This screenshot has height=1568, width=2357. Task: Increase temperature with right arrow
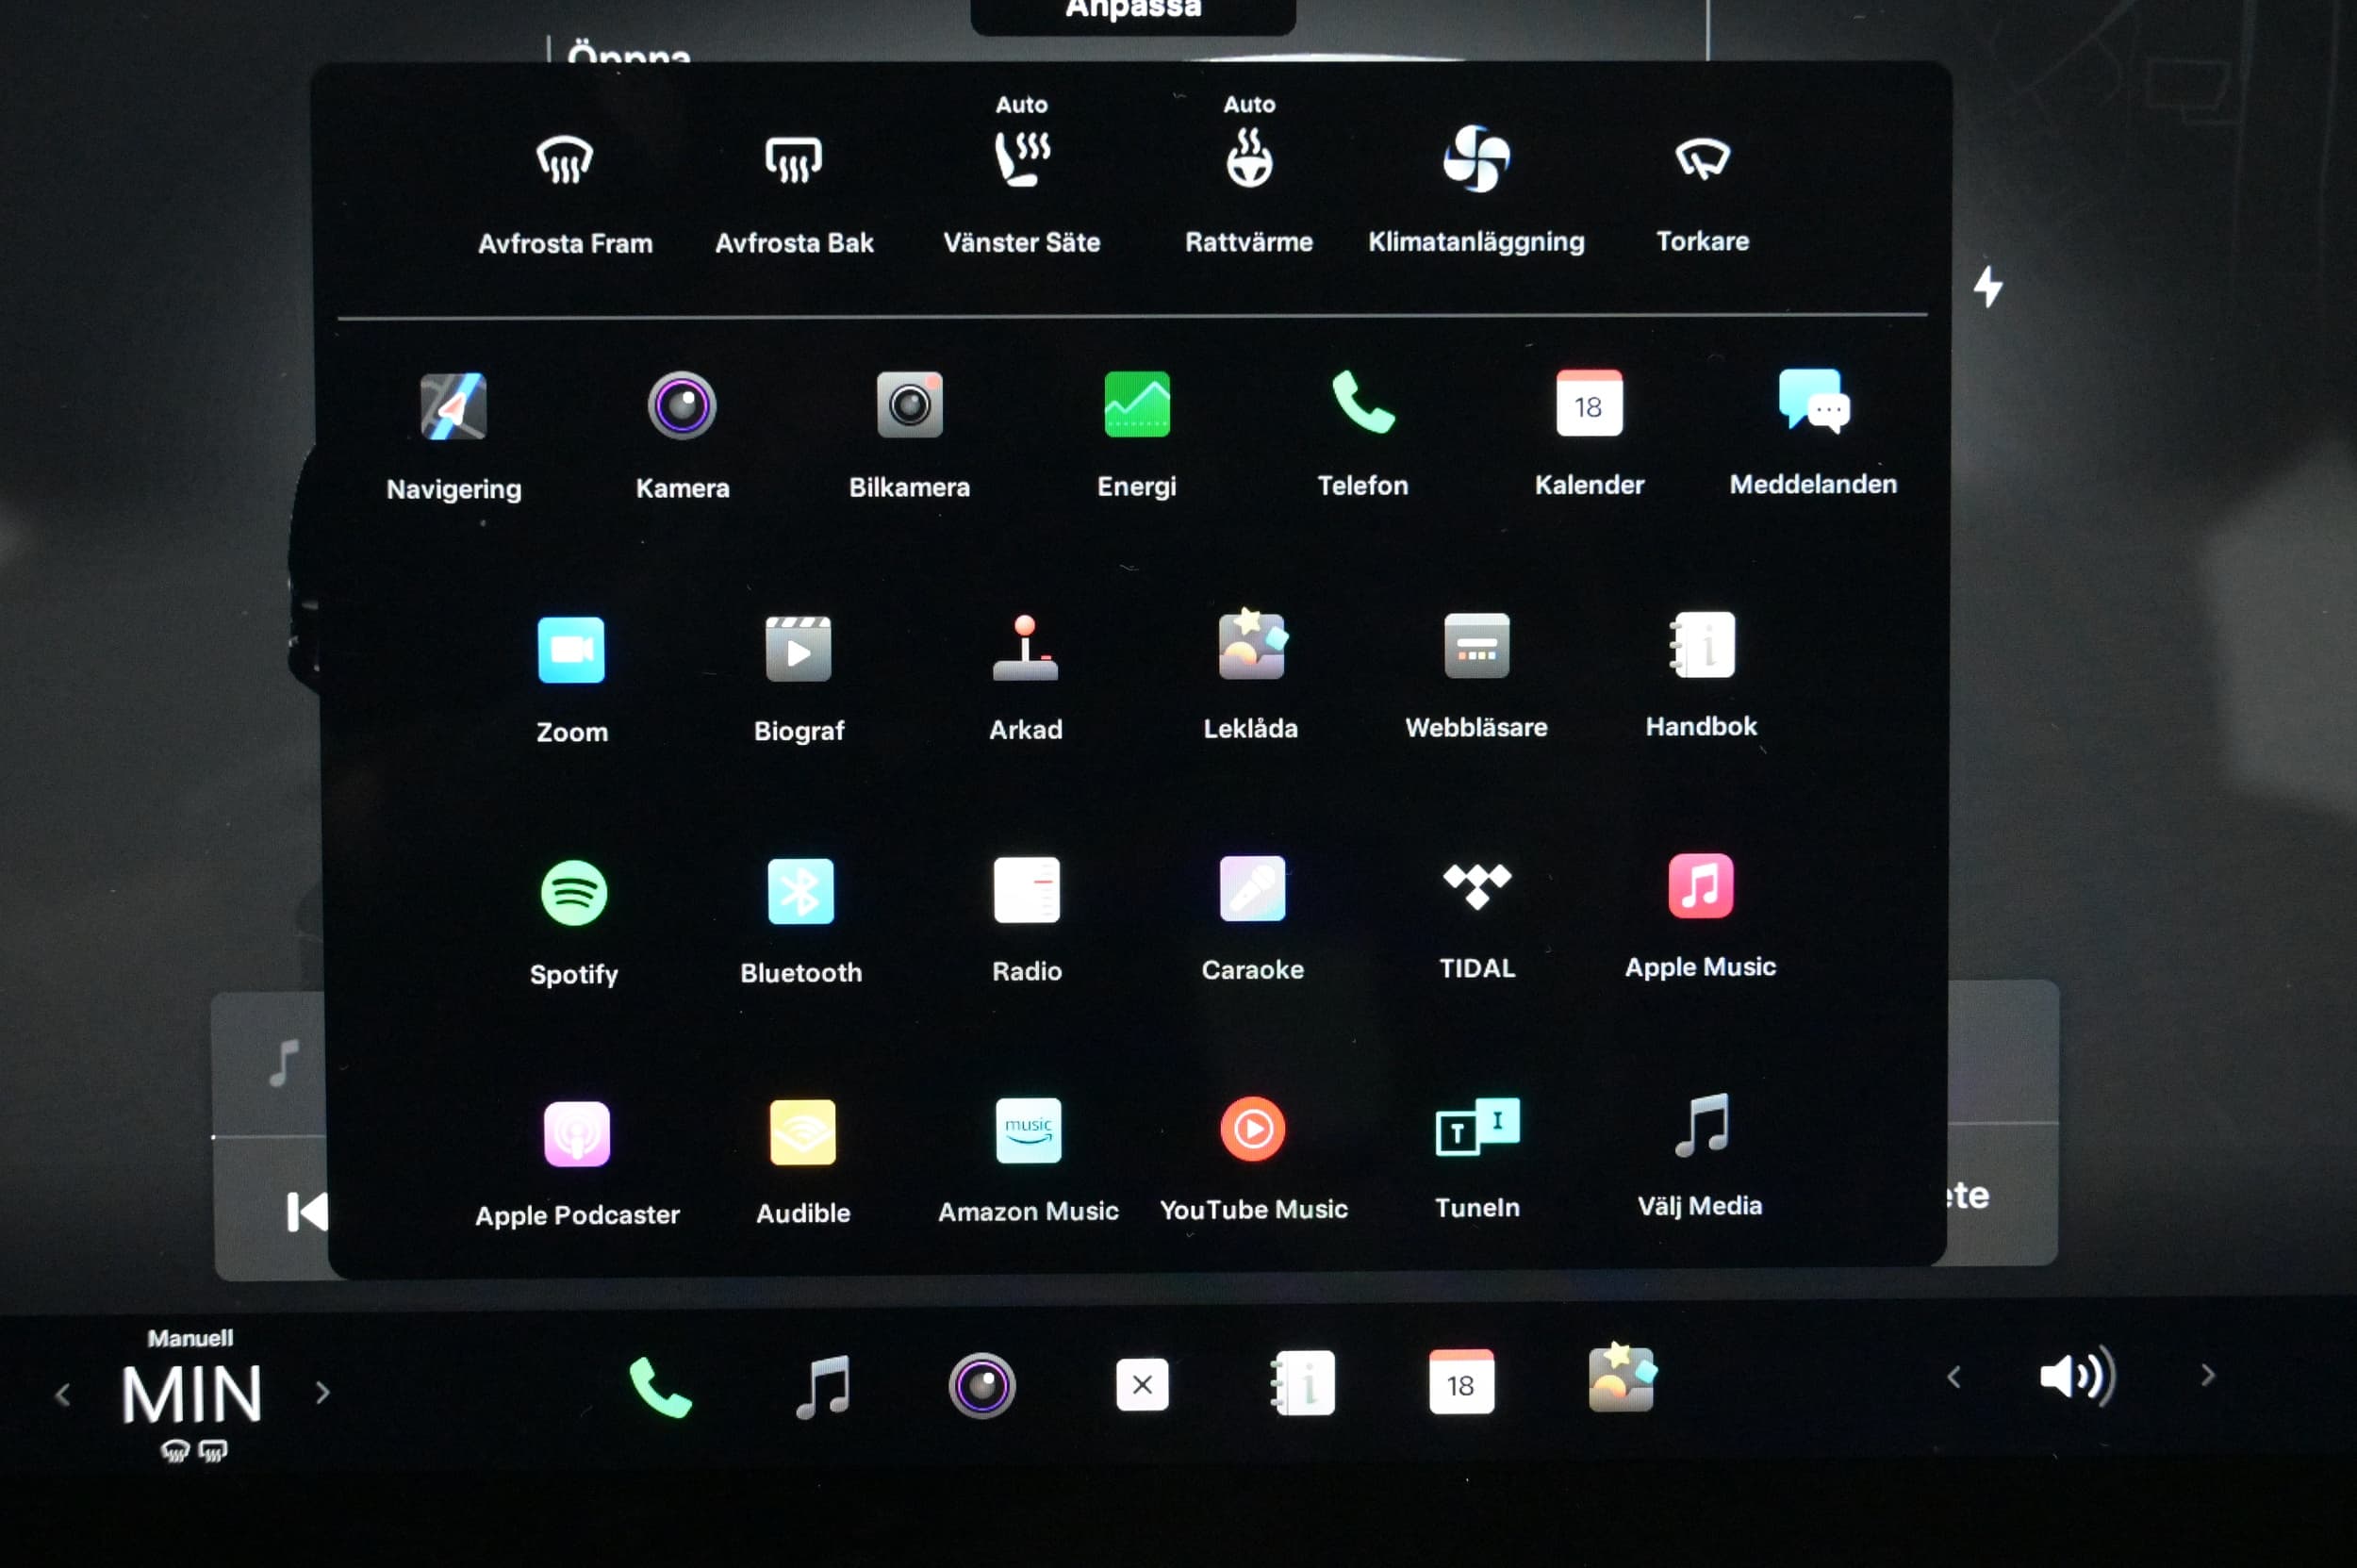(x=322, y=1392)
